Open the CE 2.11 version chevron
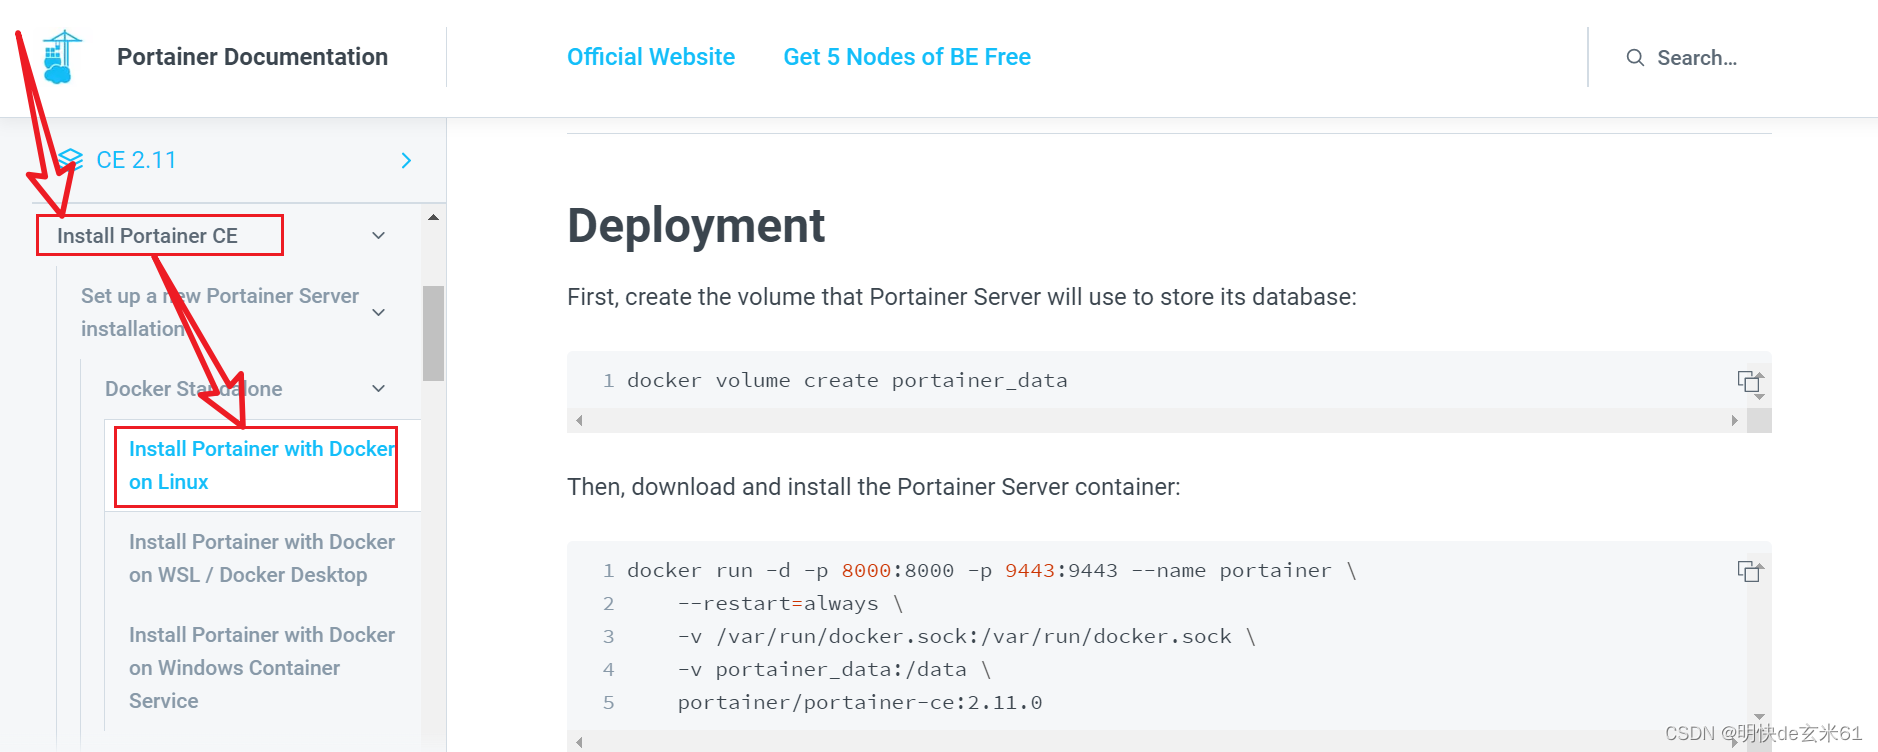Screen dimensions: 1878x752 pyautogui.click(x=406, y=161)
